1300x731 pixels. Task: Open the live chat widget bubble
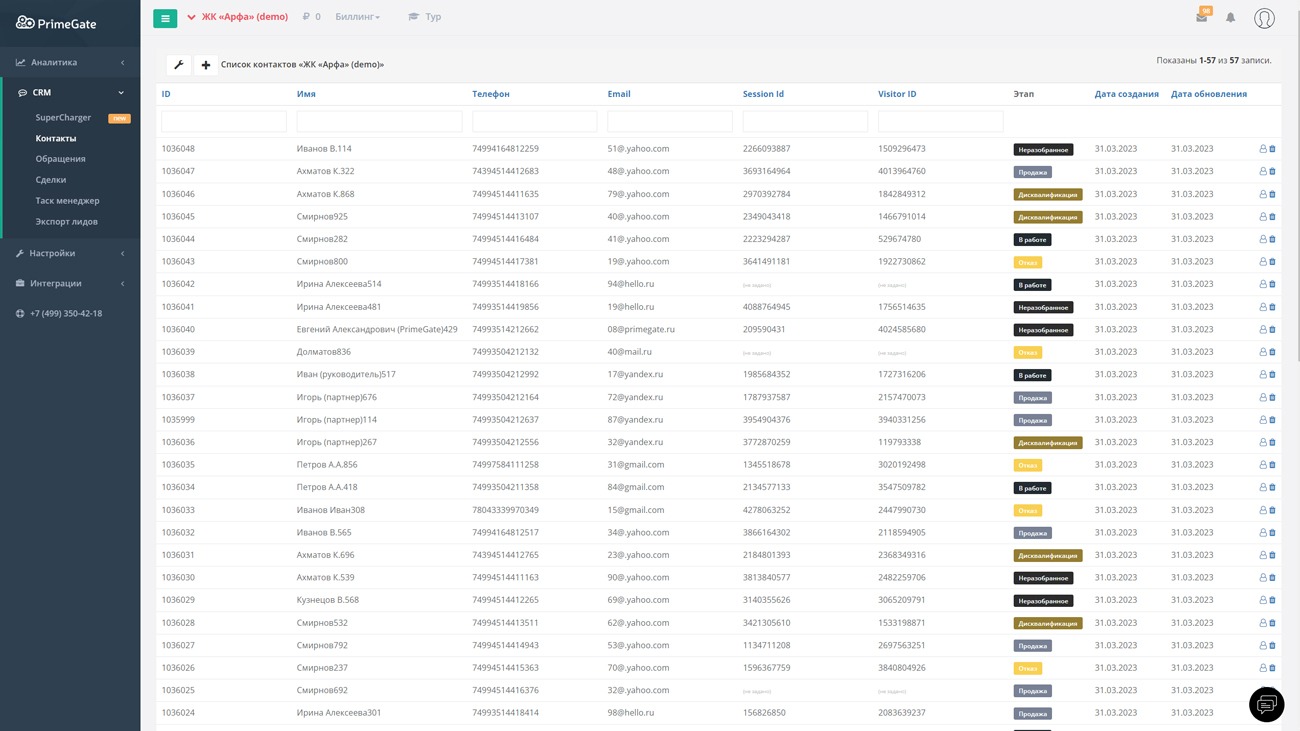click(1266, 704)
